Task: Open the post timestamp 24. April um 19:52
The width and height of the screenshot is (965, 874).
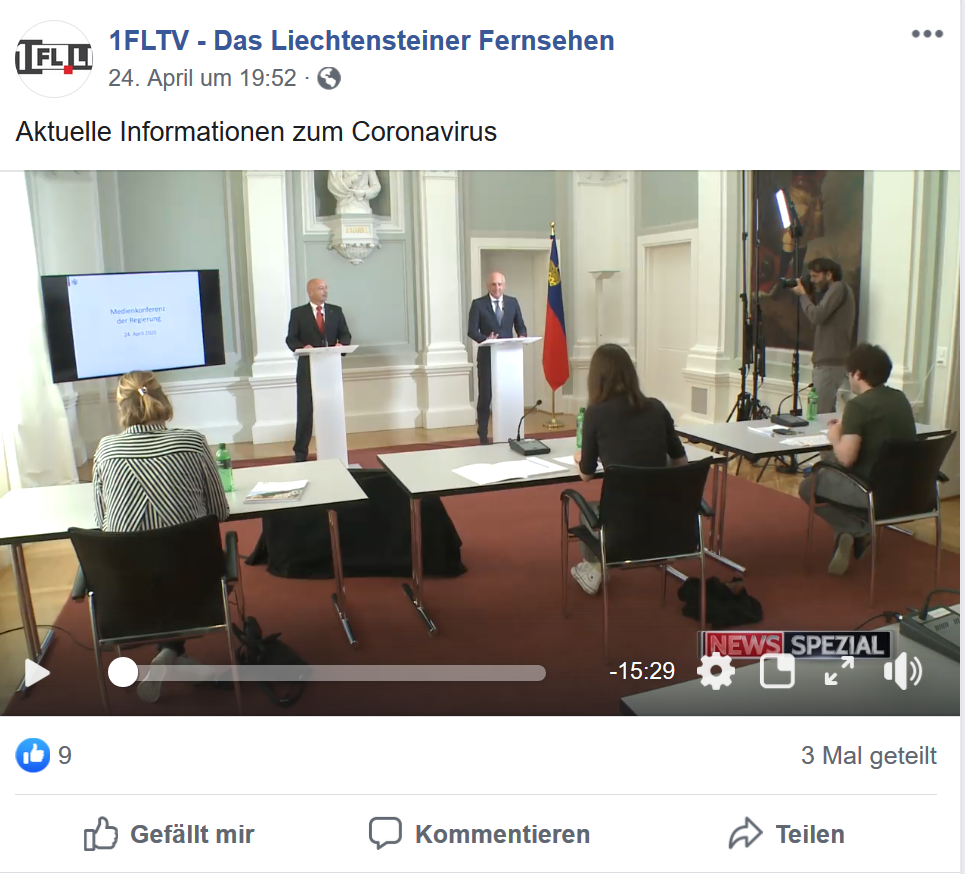Action: (x=202, y=78)
